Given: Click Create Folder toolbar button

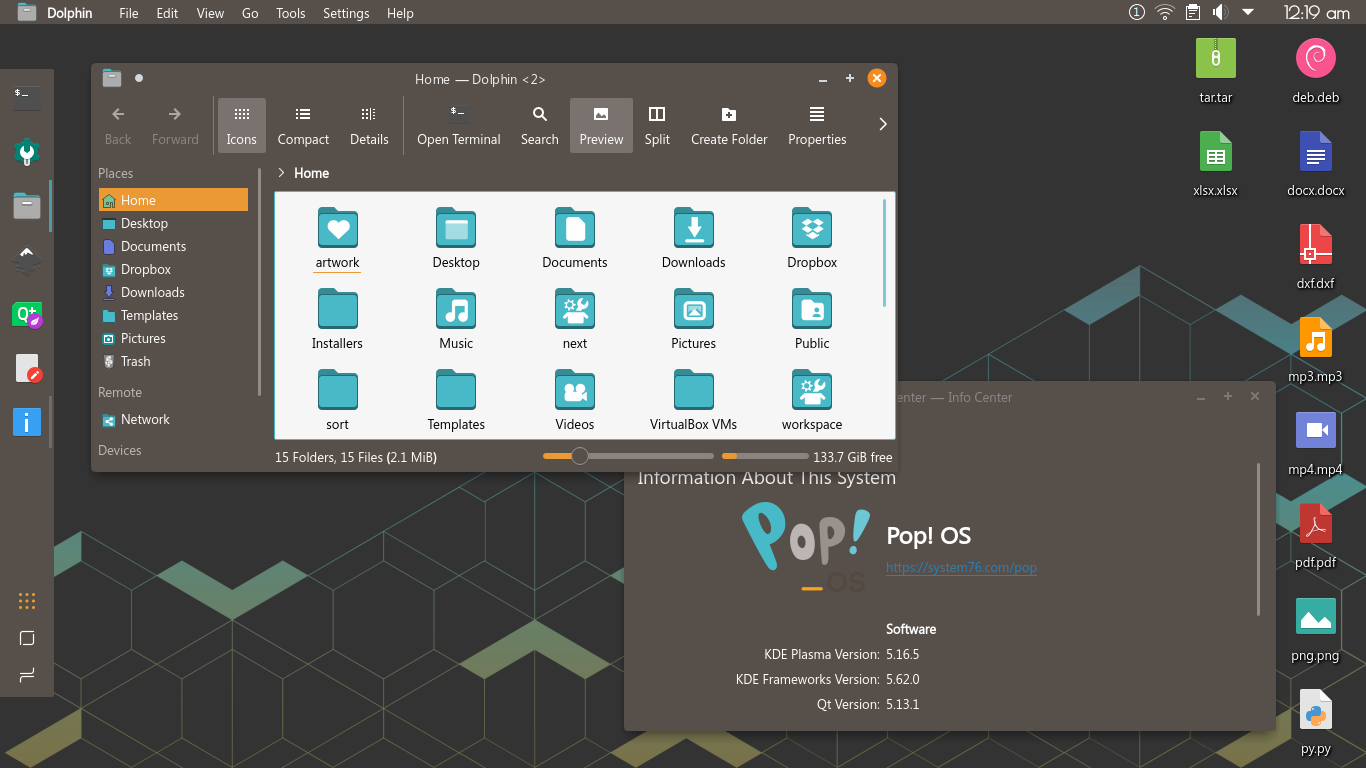Looking at the screenshot, I should 729,125.
